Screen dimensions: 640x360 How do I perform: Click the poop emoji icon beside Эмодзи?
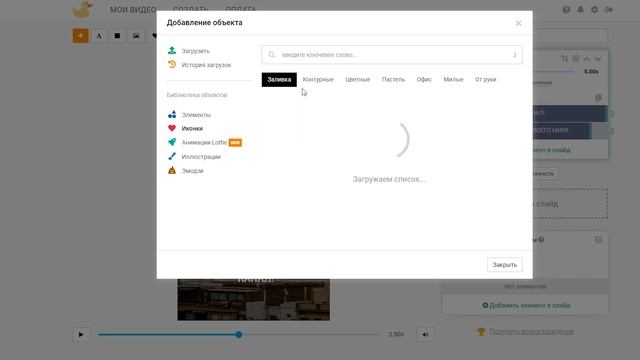point(172,170)
